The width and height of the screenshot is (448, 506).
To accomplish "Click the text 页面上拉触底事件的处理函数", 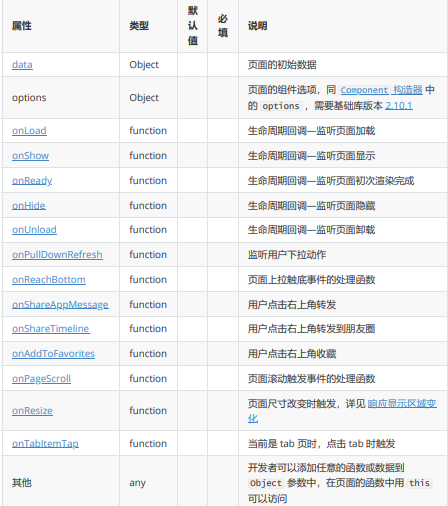I will tap(311, 279).
